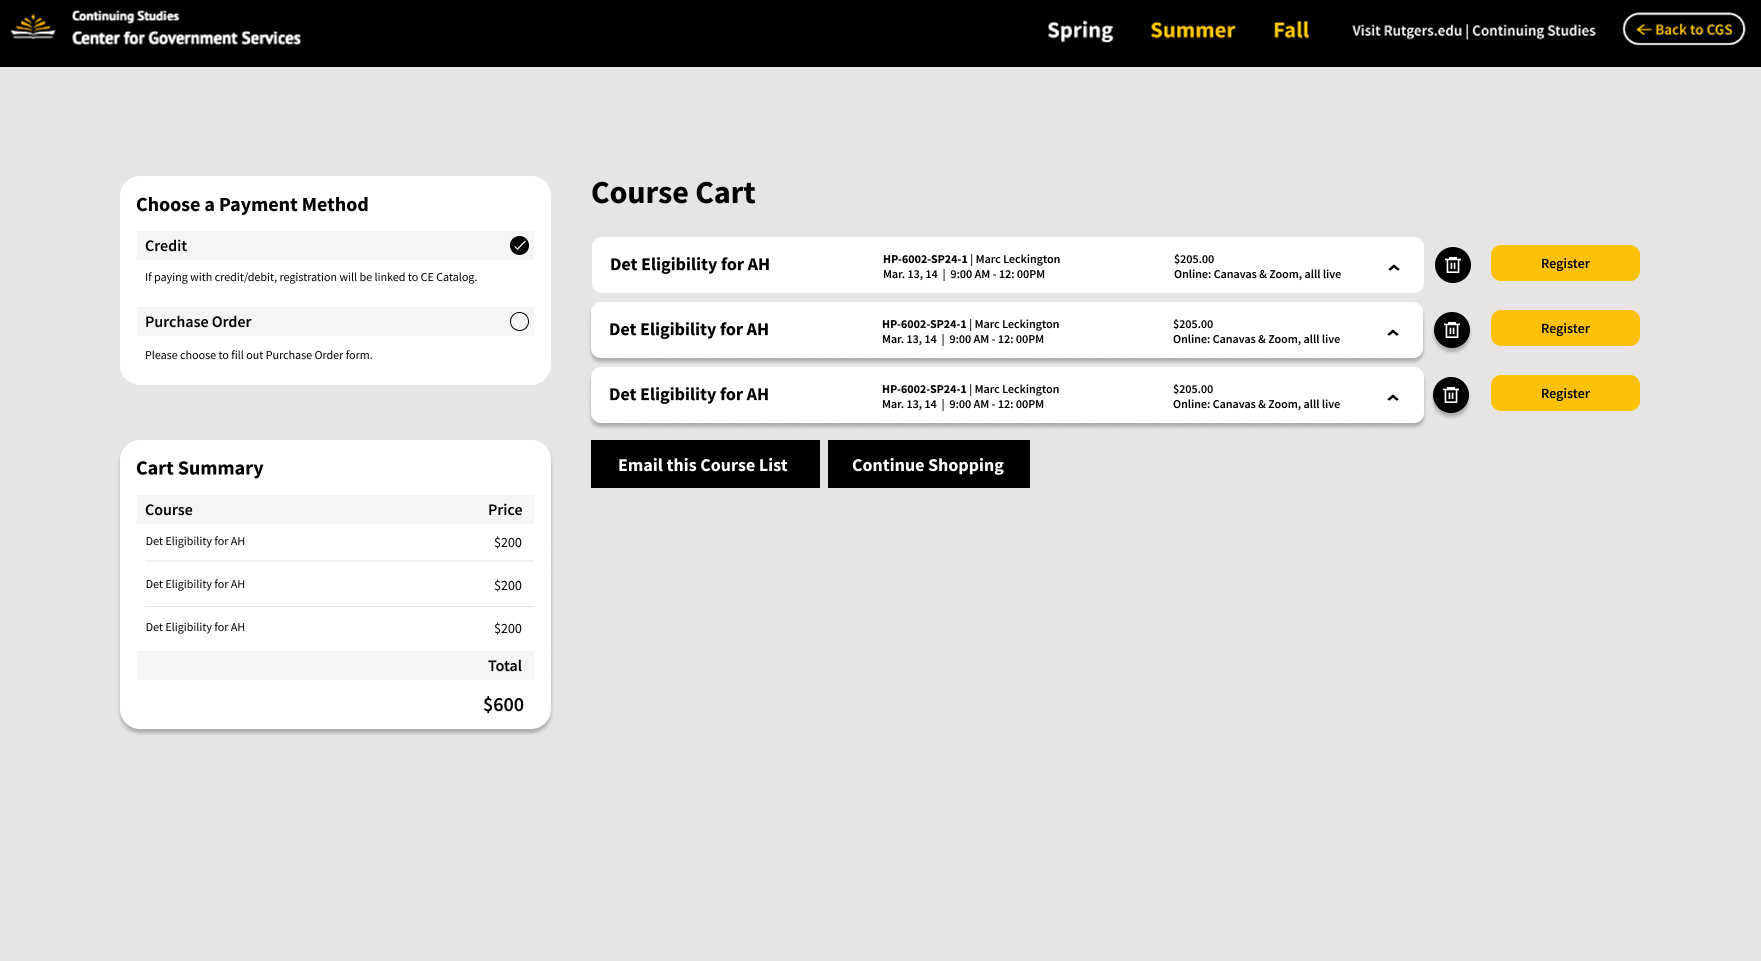View the Fall catalog
The width and height of the screenshot is (1761, 961).
coord(1290,30)
